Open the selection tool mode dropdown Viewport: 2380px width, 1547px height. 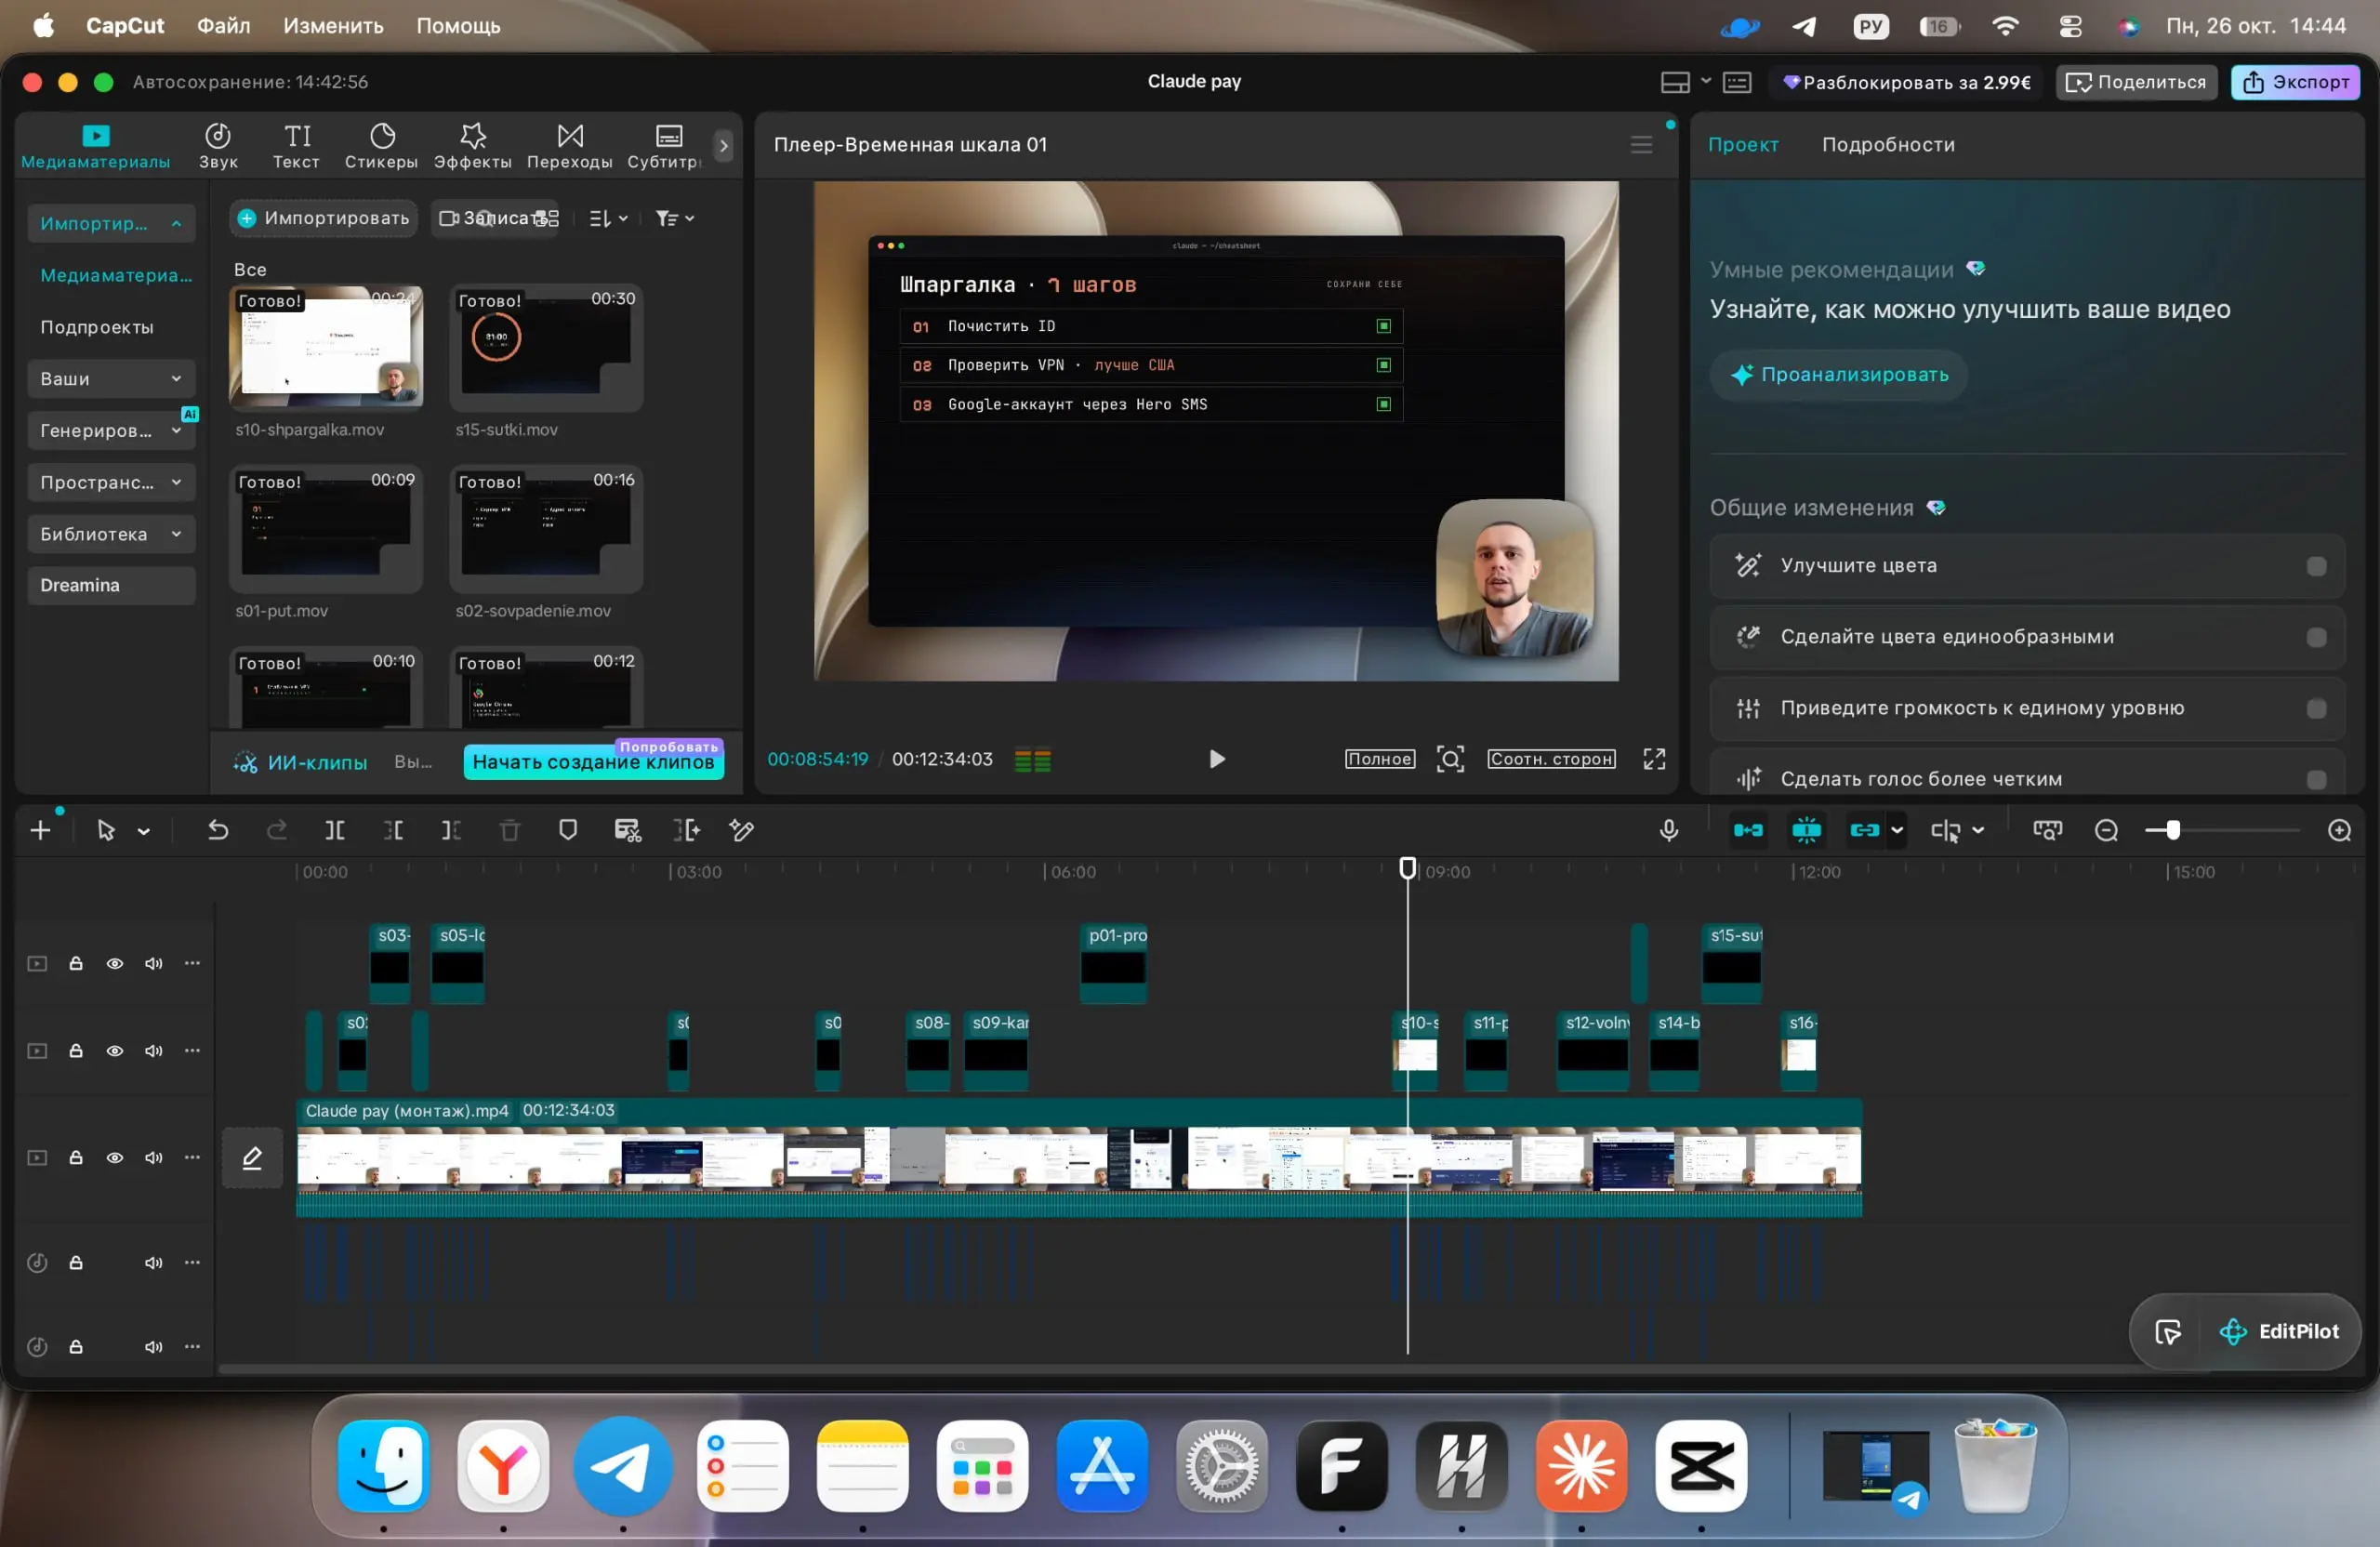coord(144,831)
